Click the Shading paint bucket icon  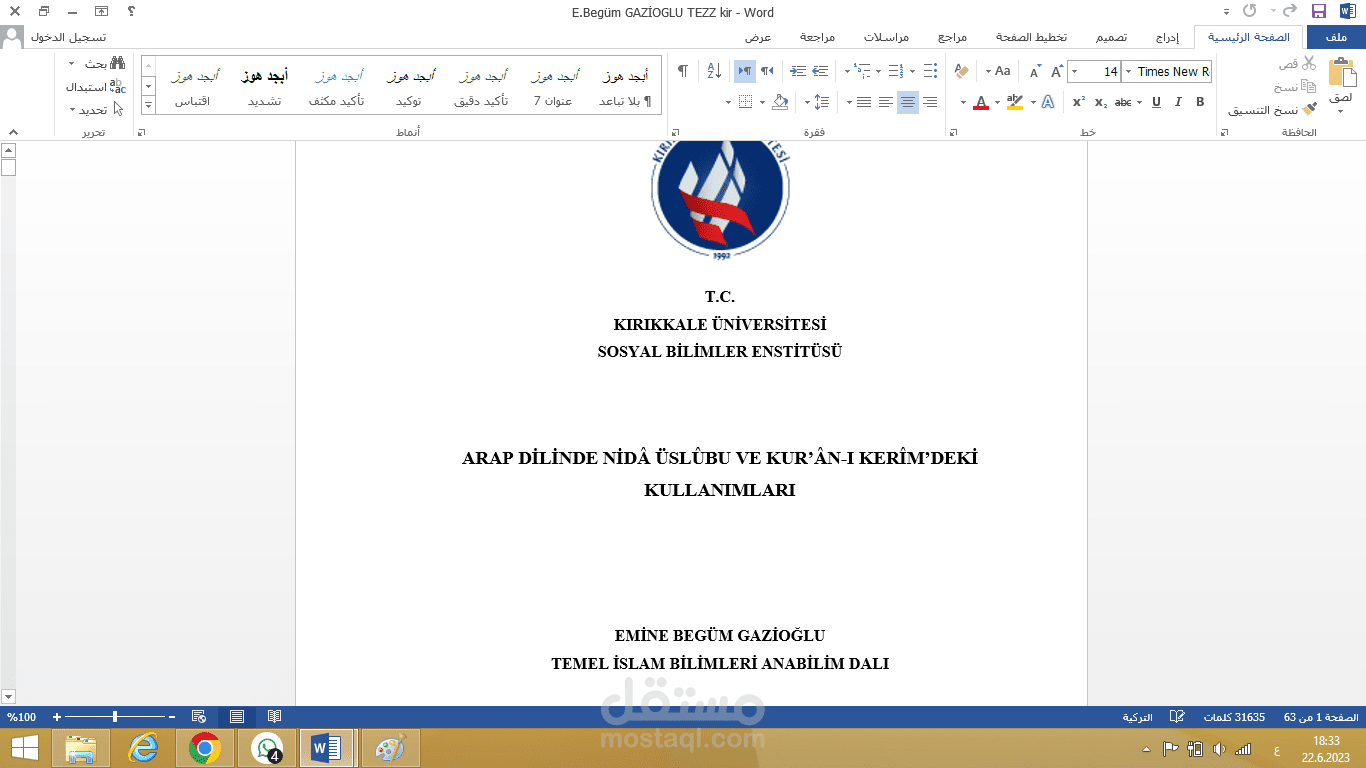(781, 102)
